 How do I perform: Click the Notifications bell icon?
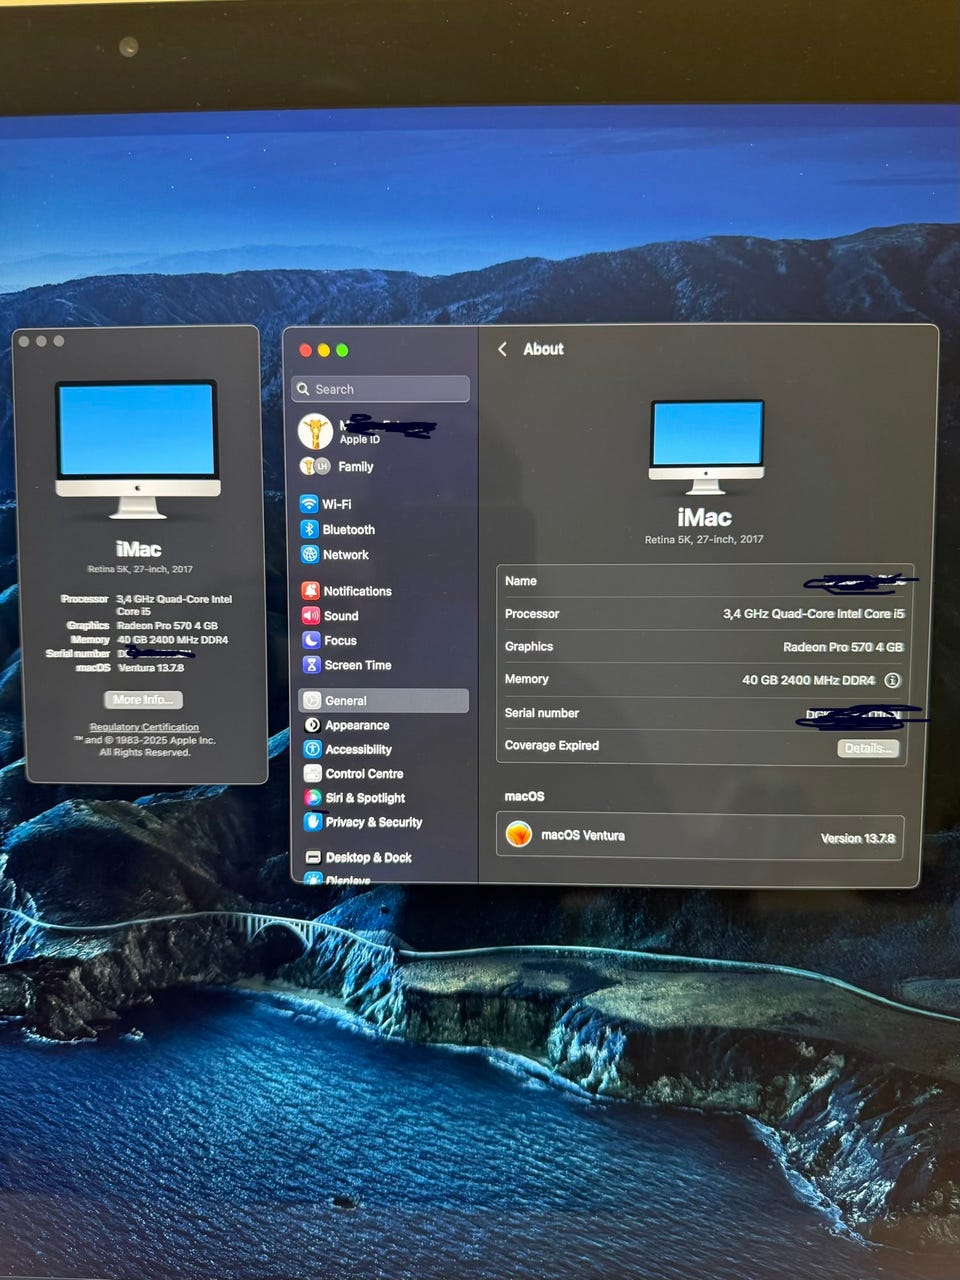pos(311,591)
